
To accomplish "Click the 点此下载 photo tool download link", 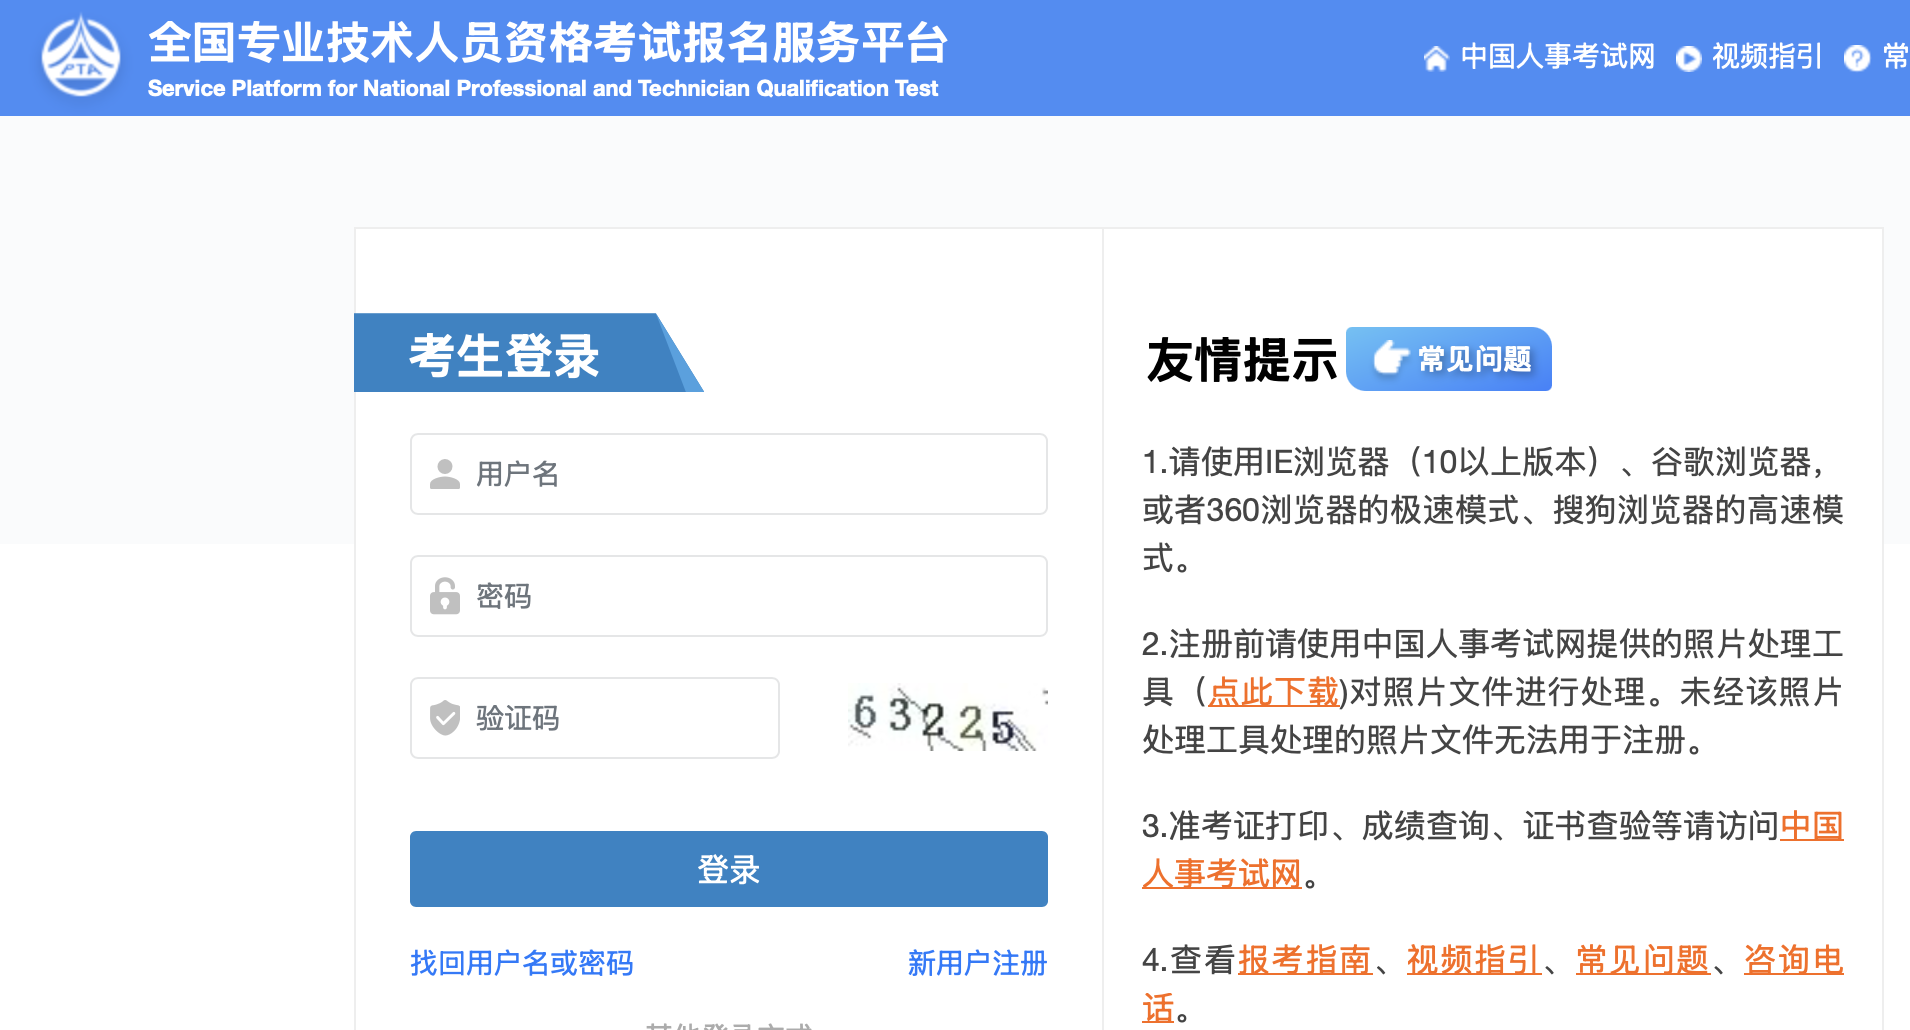I will coord(1272,692).
